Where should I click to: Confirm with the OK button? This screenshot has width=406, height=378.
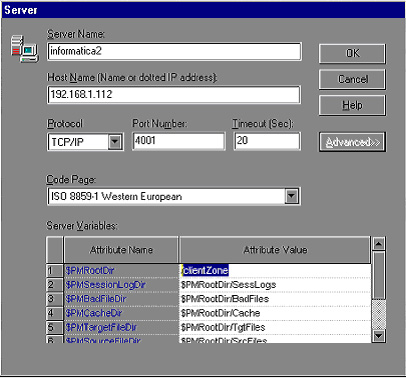352,54
